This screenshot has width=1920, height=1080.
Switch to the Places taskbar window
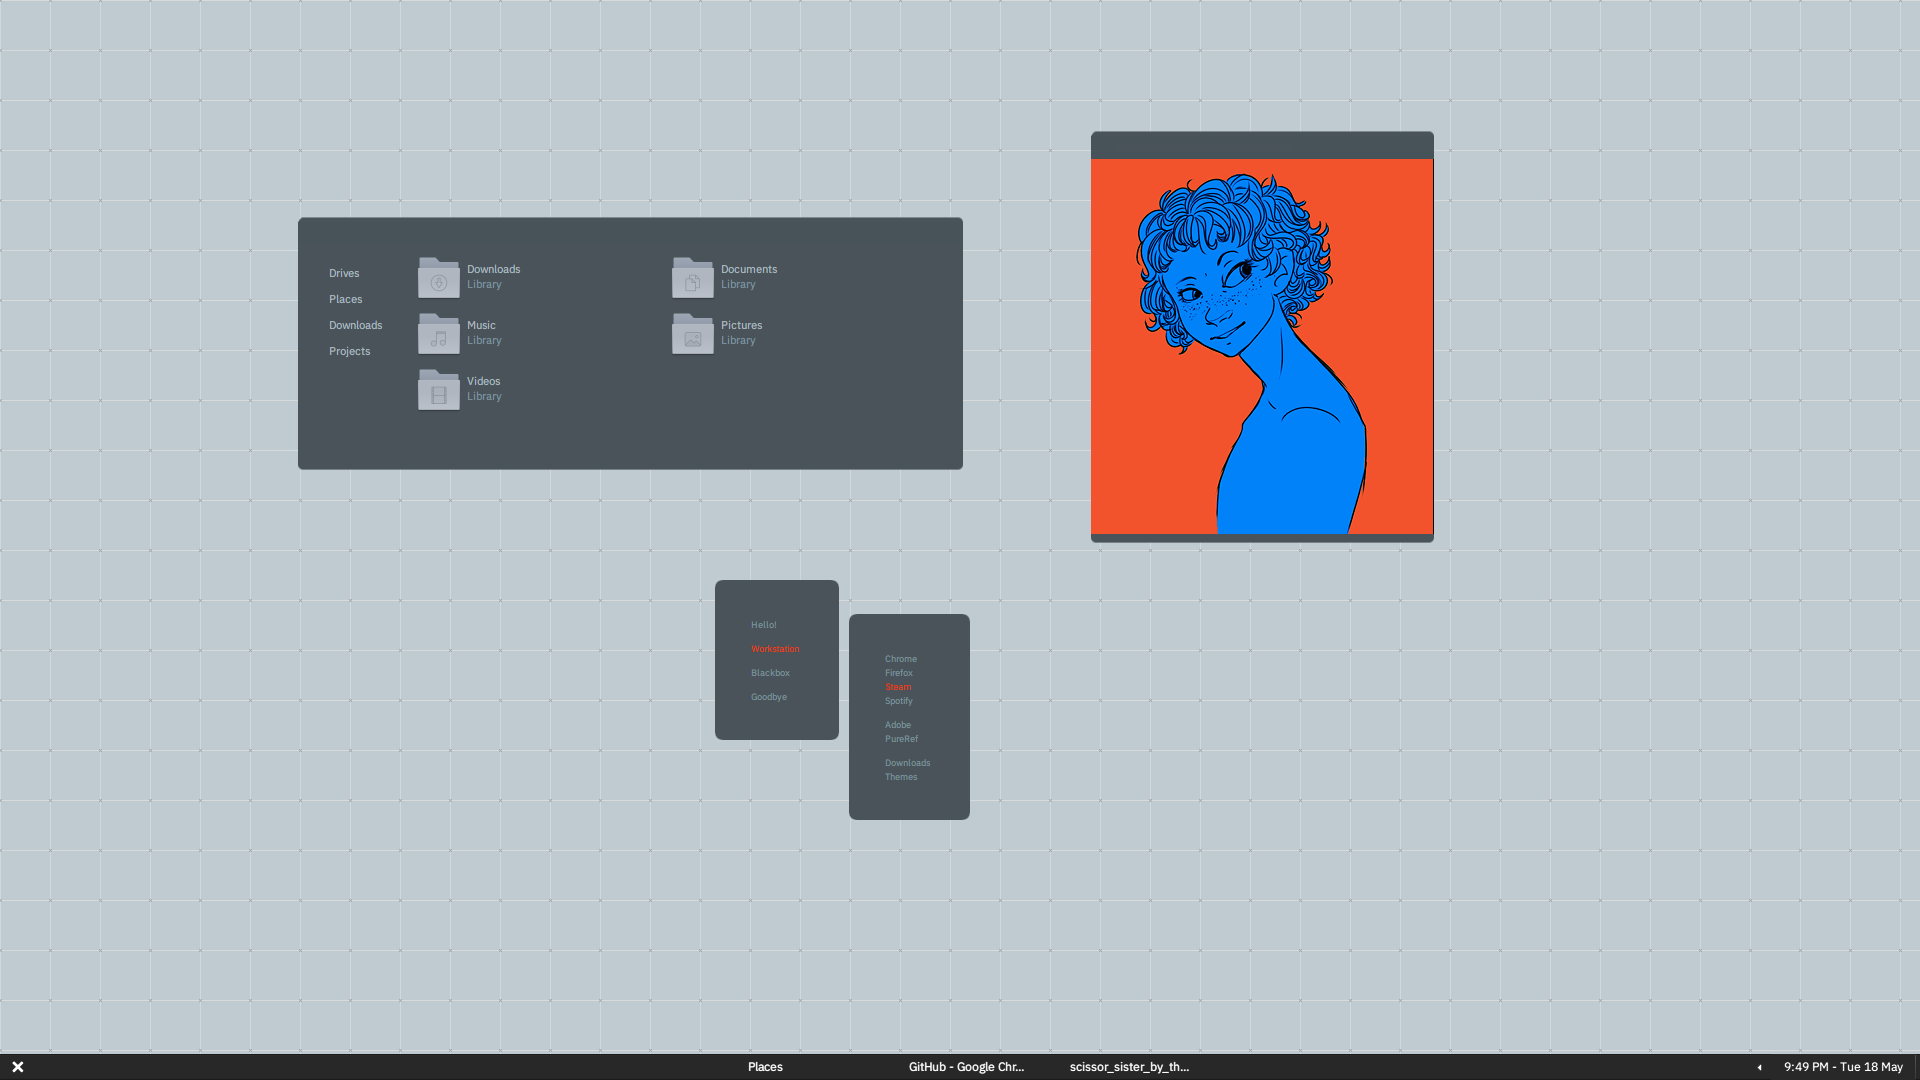coord(765,1067)
